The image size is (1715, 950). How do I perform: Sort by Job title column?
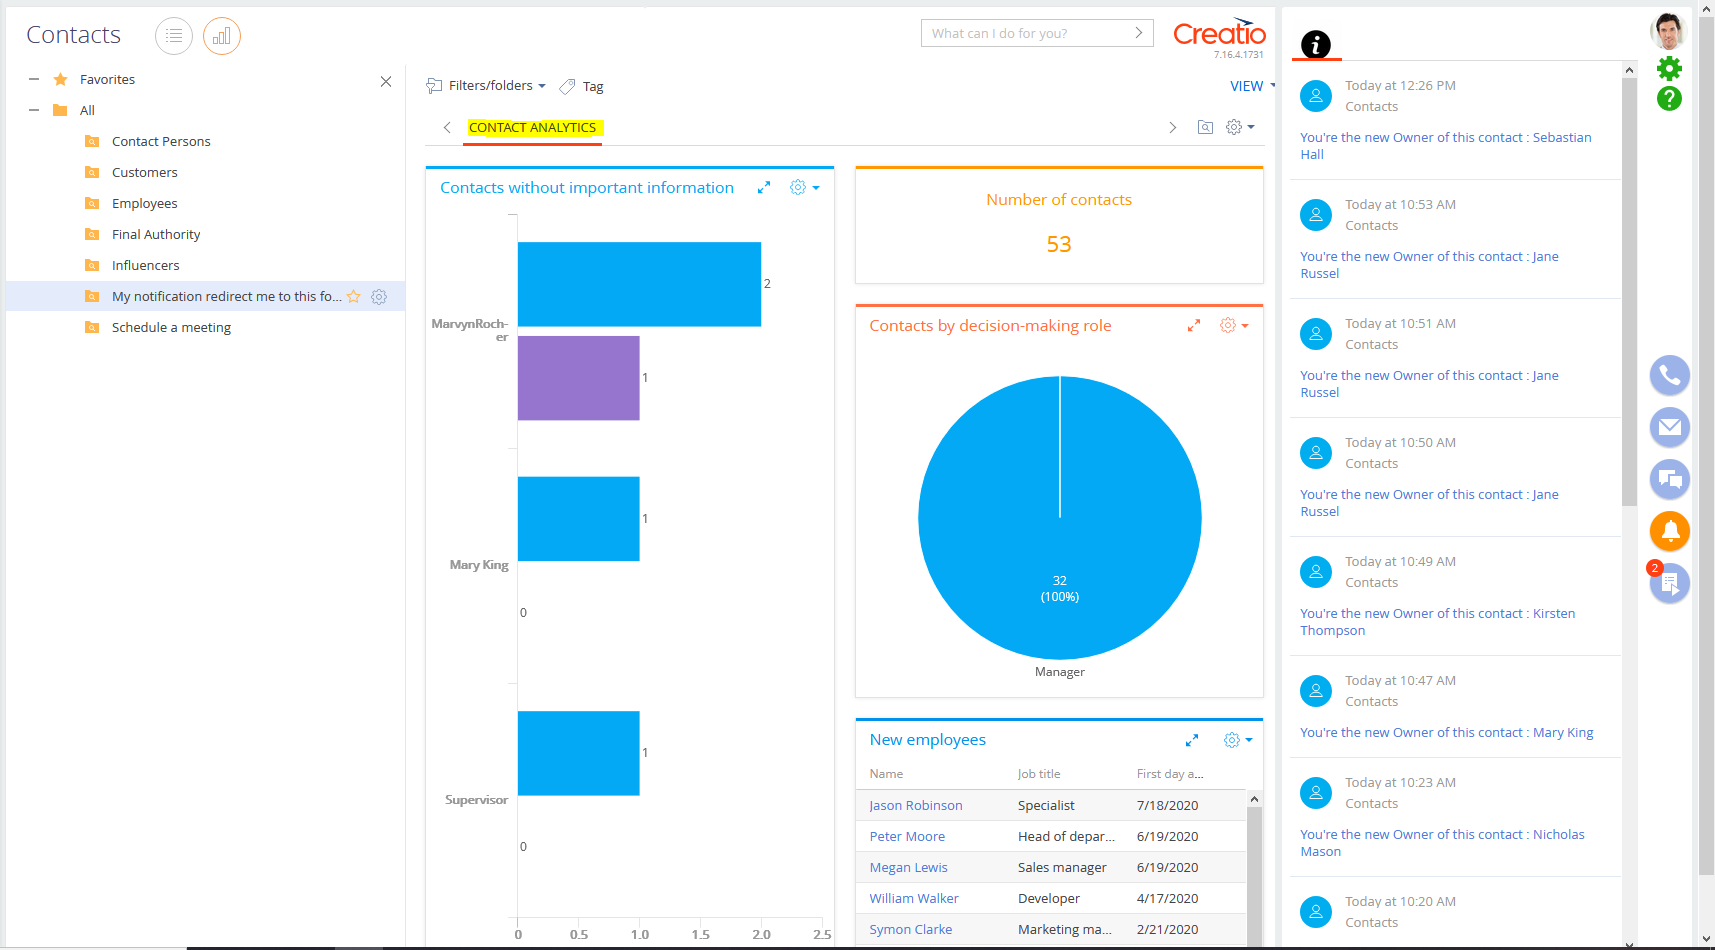[x=1039, y=774]
